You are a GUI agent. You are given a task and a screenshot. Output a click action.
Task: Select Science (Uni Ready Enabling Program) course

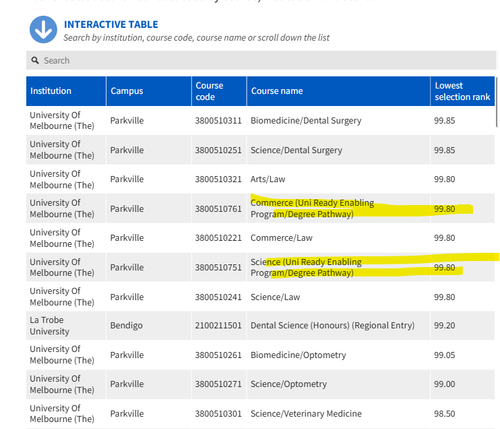point(306,267)
